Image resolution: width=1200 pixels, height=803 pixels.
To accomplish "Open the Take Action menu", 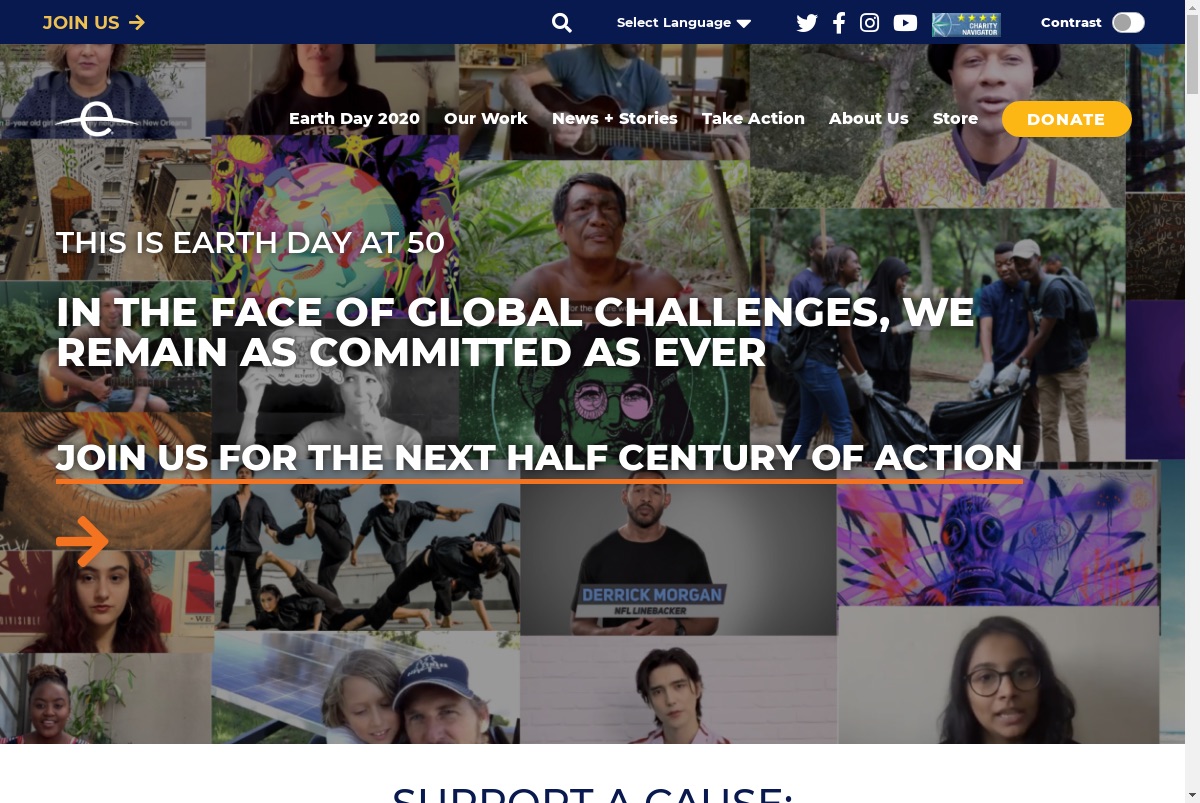I will point(753,118).
